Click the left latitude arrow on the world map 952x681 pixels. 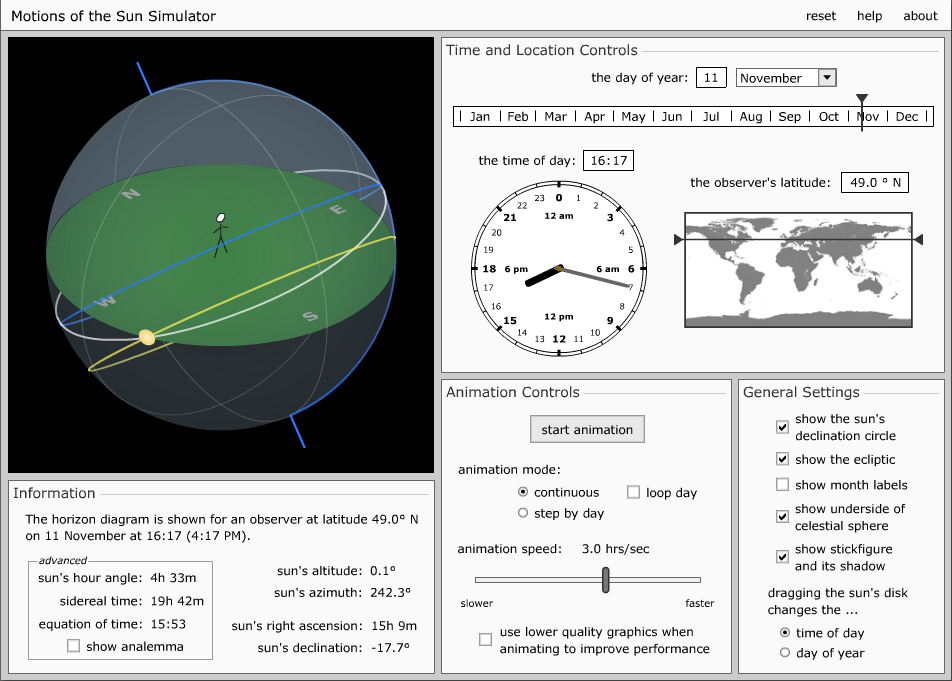[x=678, y=240]
